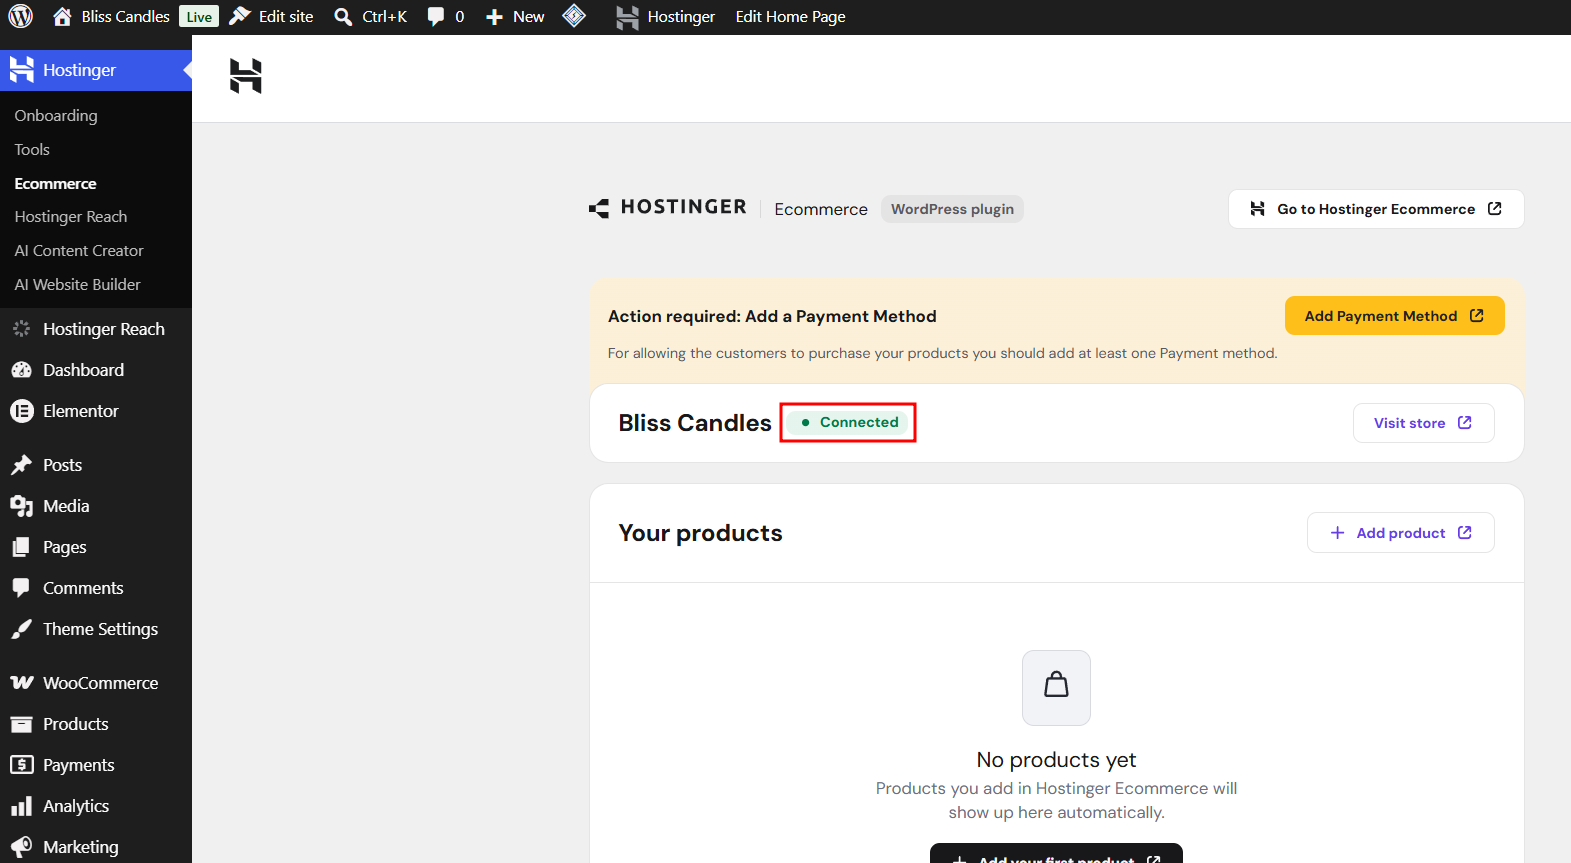The image size is (1571, 863).
Task: Click the Analytics bar chart icon
Action: [21, 806]
